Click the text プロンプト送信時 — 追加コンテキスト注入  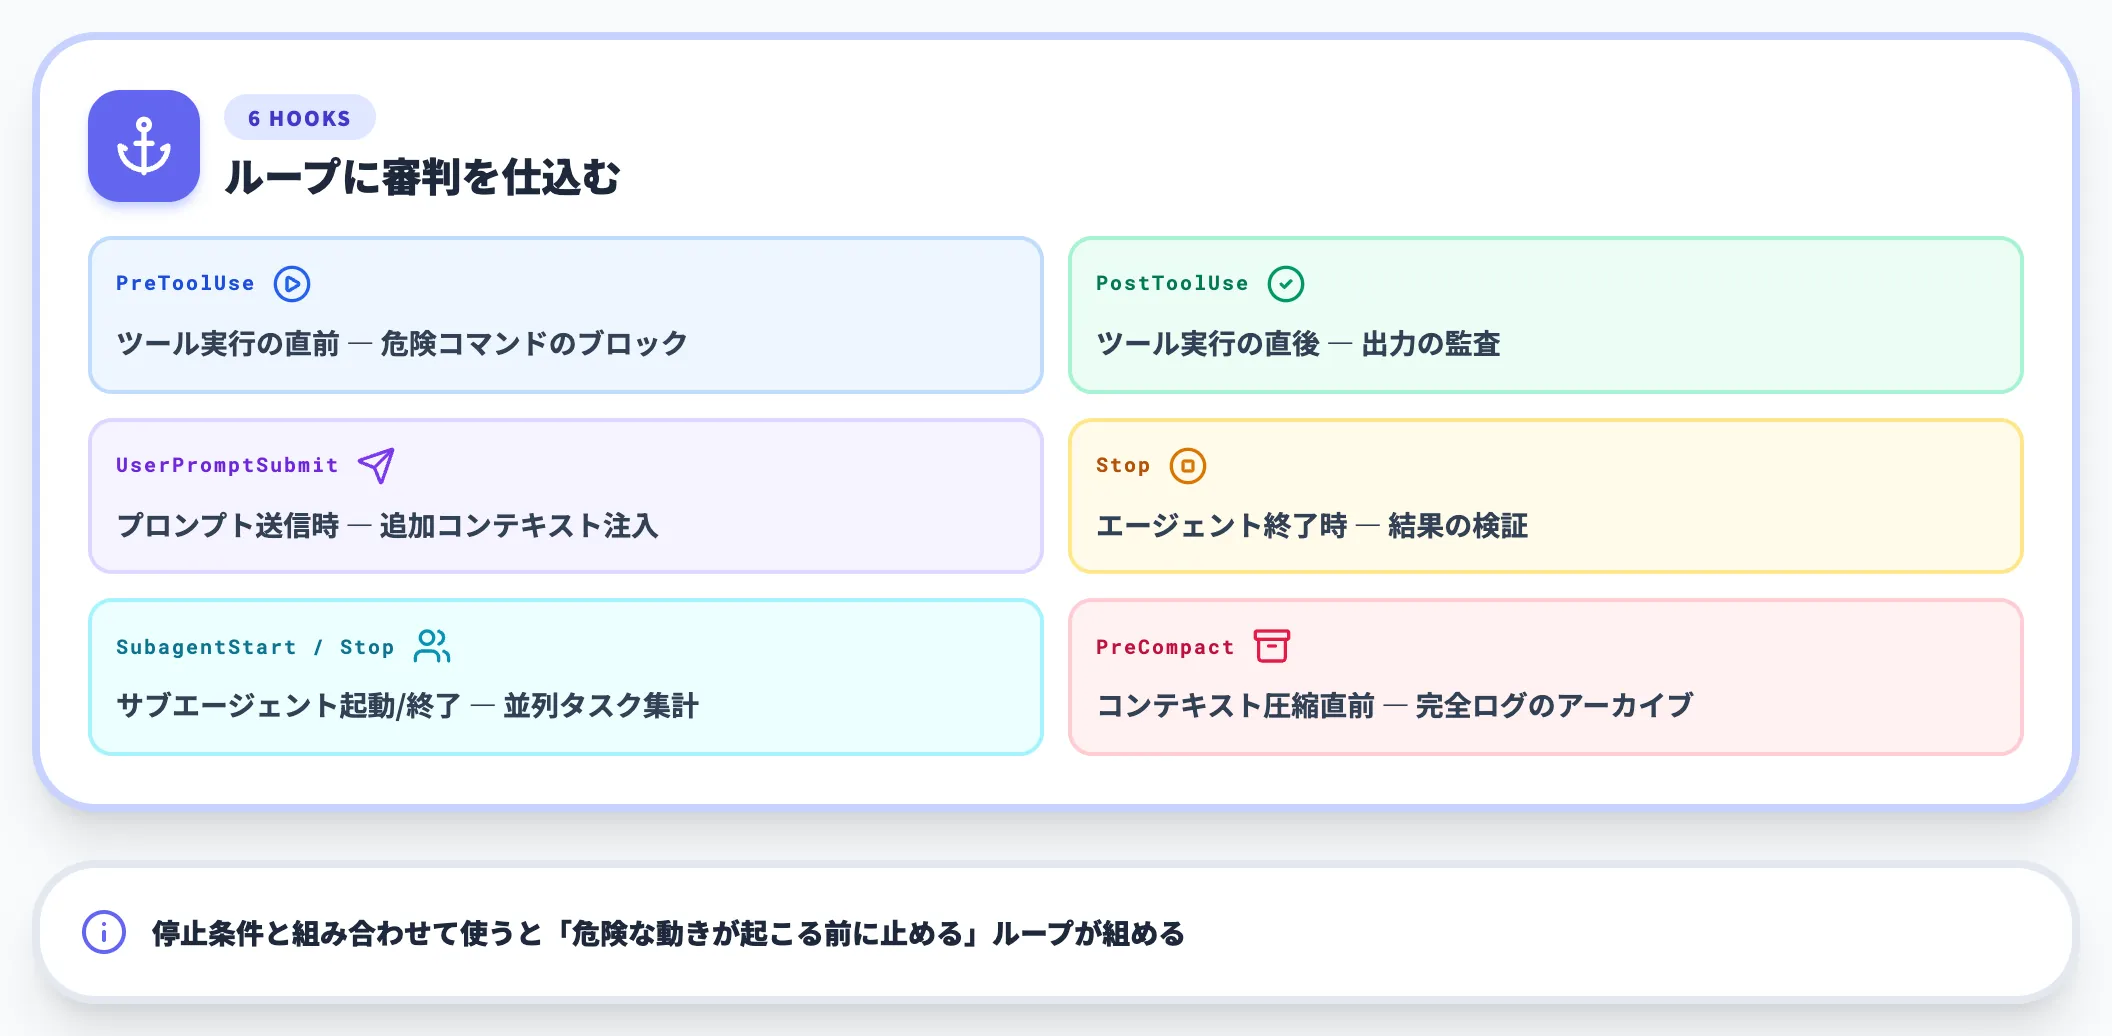(388, 526)
